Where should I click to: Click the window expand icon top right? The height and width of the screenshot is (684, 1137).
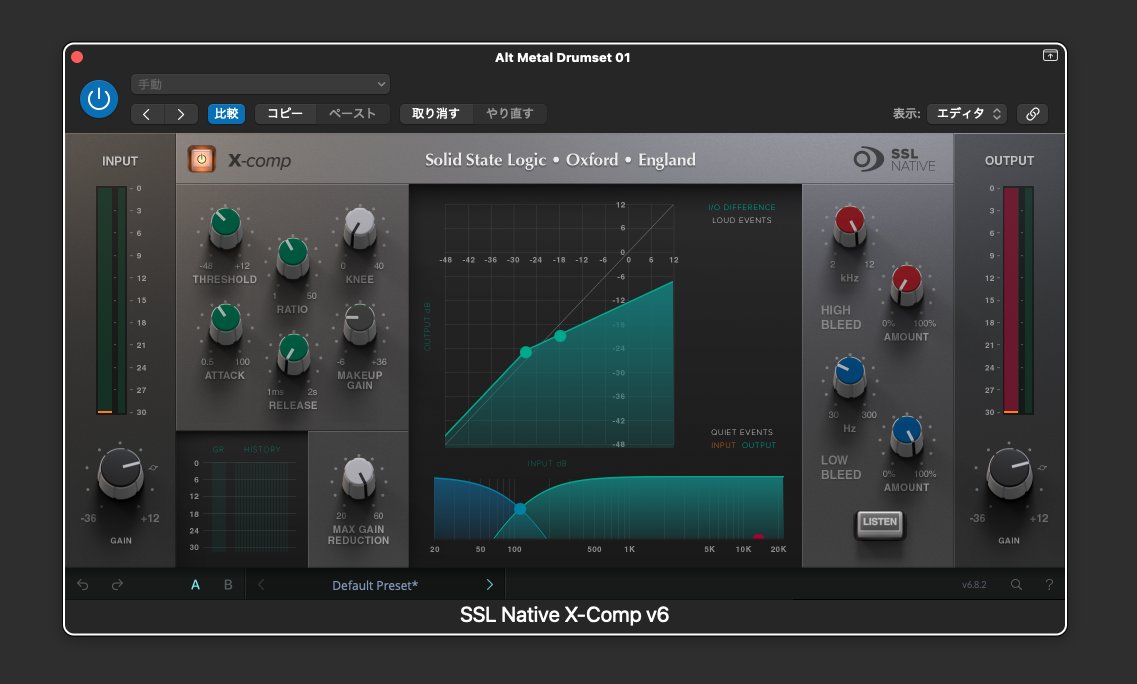pyautogui.click(x=1050, y=56)
